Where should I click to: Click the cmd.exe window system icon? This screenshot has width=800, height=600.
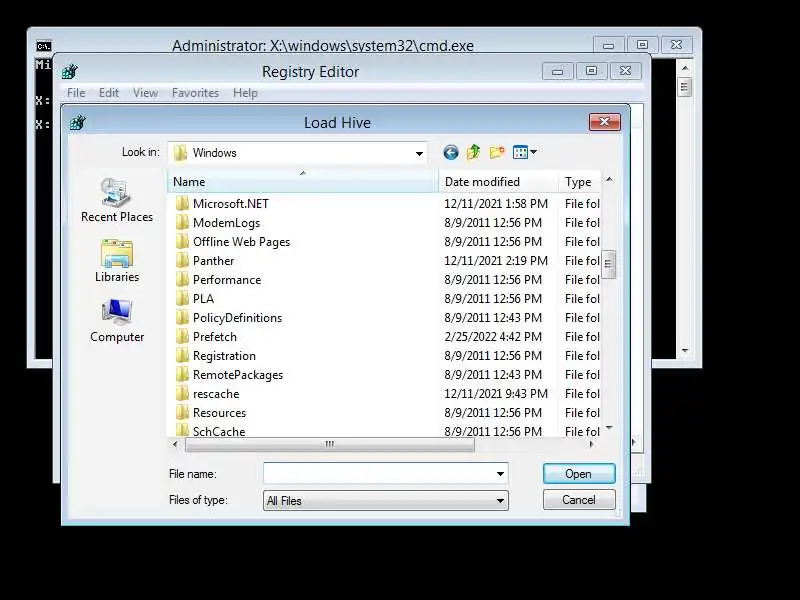44,46
